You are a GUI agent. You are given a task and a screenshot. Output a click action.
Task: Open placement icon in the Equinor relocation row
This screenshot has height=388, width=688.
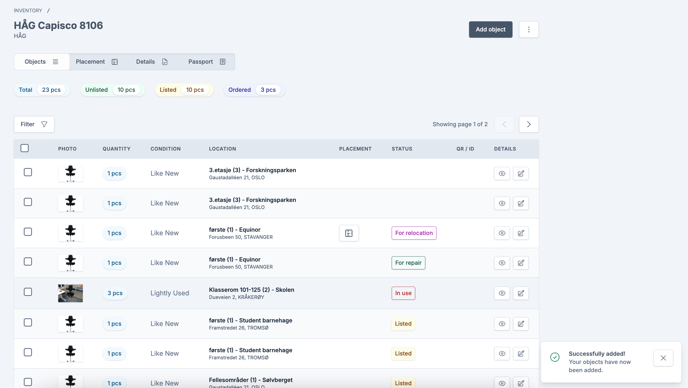[349, 233]
